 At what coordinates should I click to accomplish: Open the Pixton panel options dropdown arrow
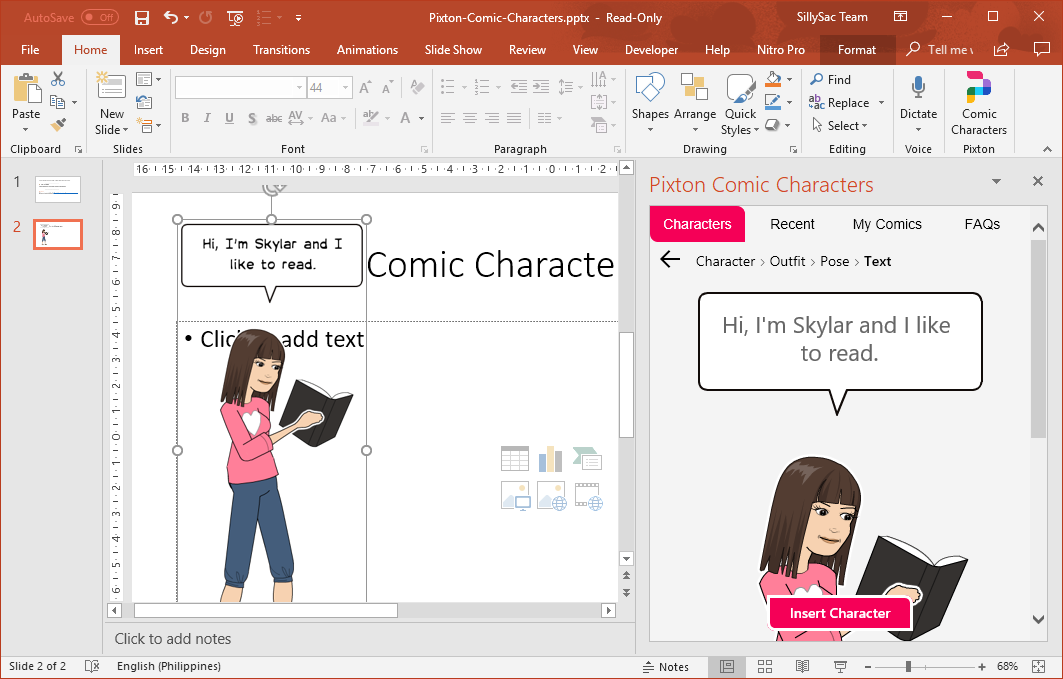(x=995, y=182)
